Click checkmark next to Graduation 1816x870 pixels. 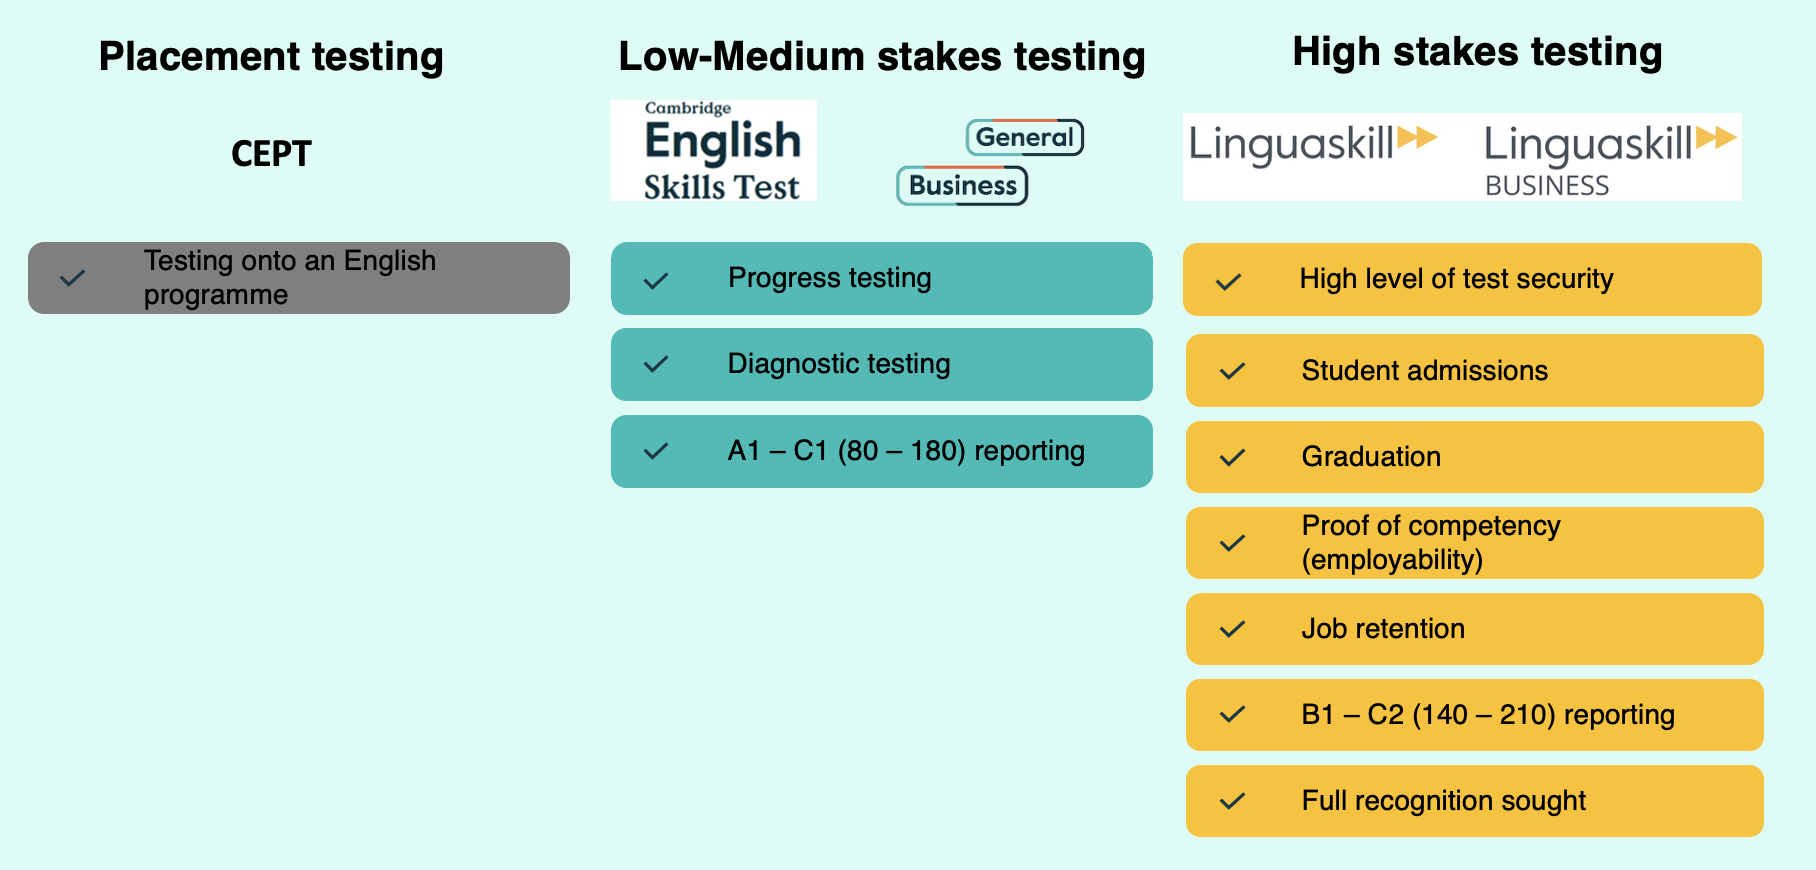point(1233,457)
